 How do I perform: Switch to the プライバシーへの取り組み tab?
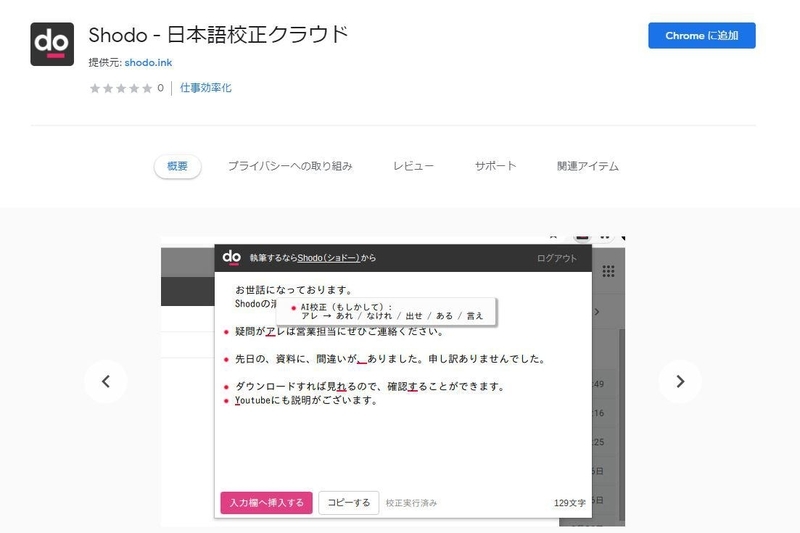click(x=290, y=166)
